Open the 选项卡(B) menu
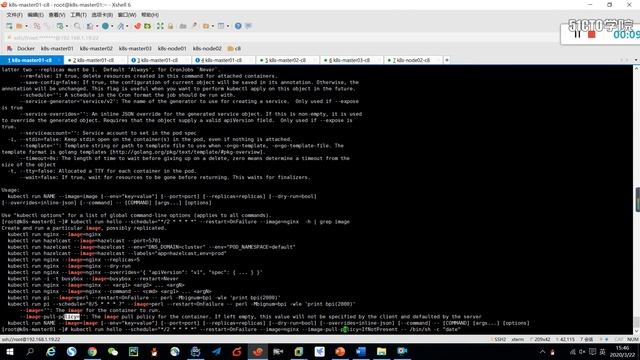This screenshot has width=640, height=360. click(x=102, y=15)
